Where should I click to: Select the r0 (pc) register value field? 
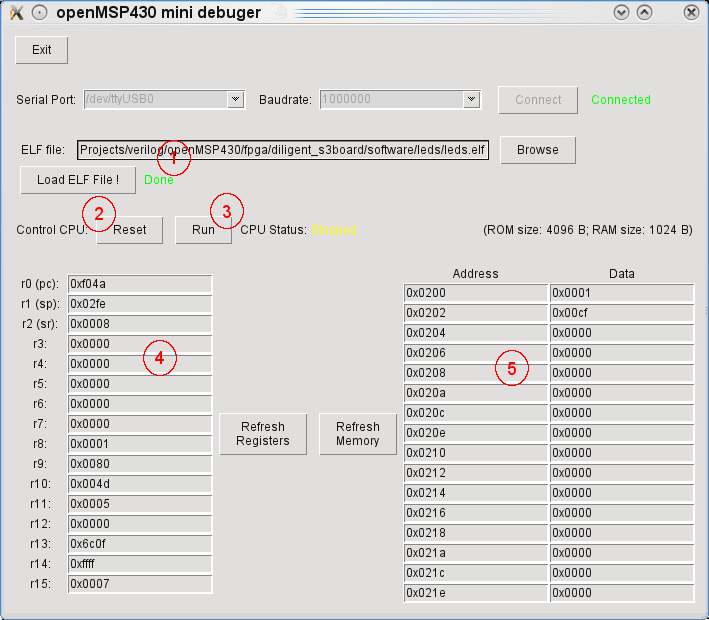[x=139, y=284]
